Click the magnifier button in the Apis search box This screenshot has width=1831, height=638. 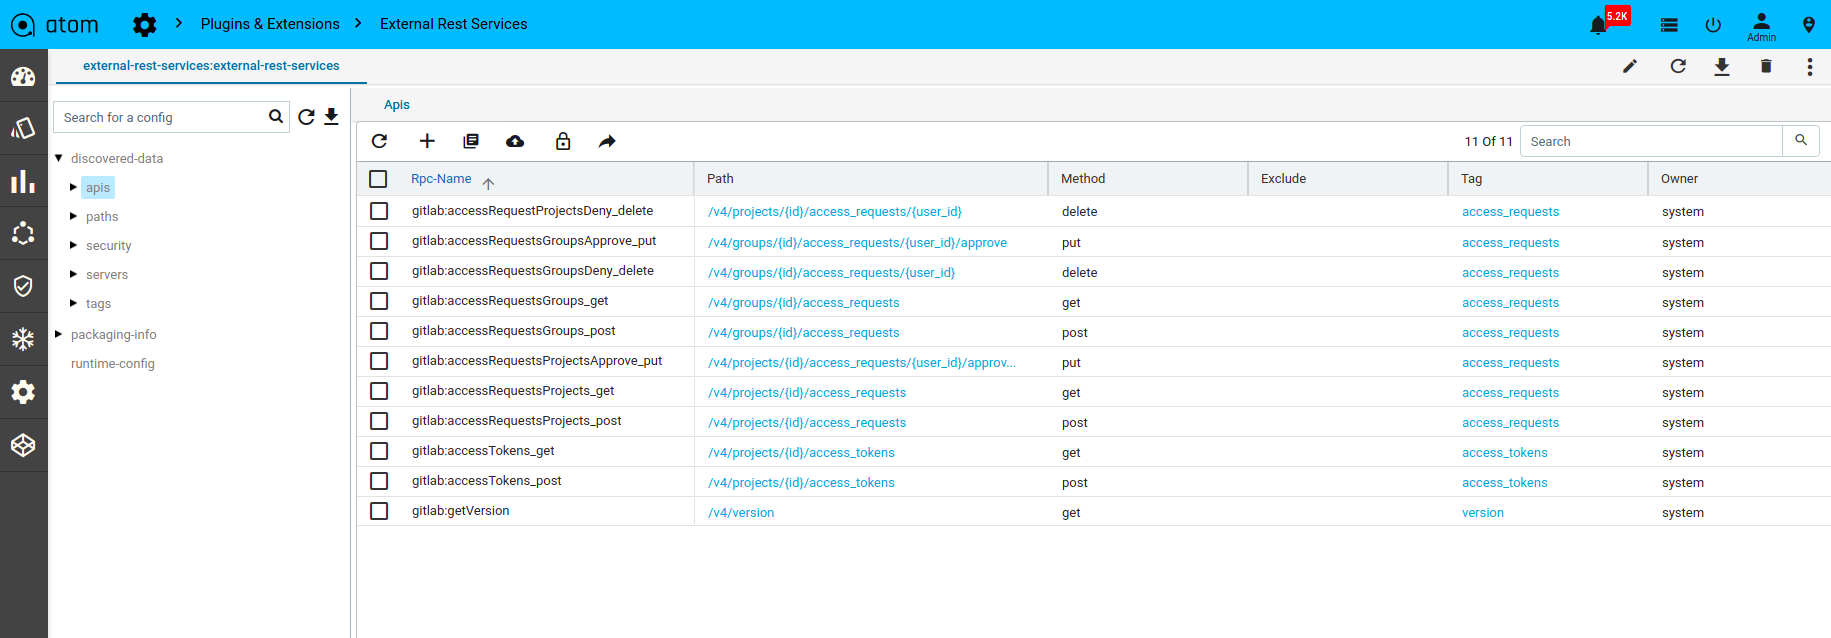click(1801, 141)
